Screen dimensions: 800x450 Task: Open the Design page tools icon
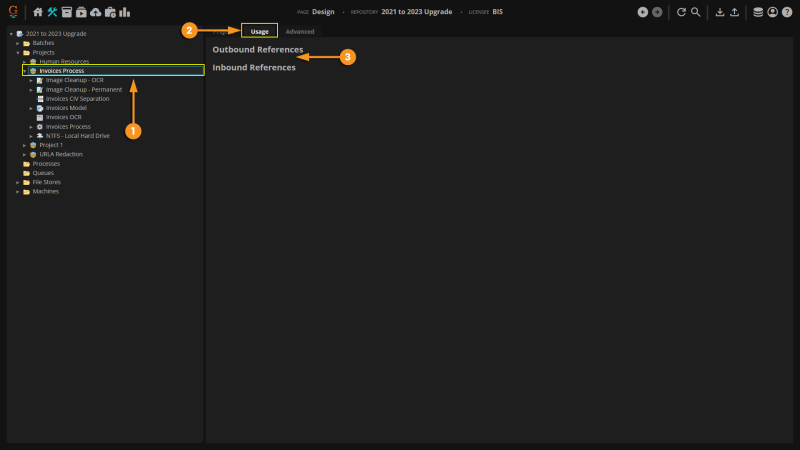(52, 12)
